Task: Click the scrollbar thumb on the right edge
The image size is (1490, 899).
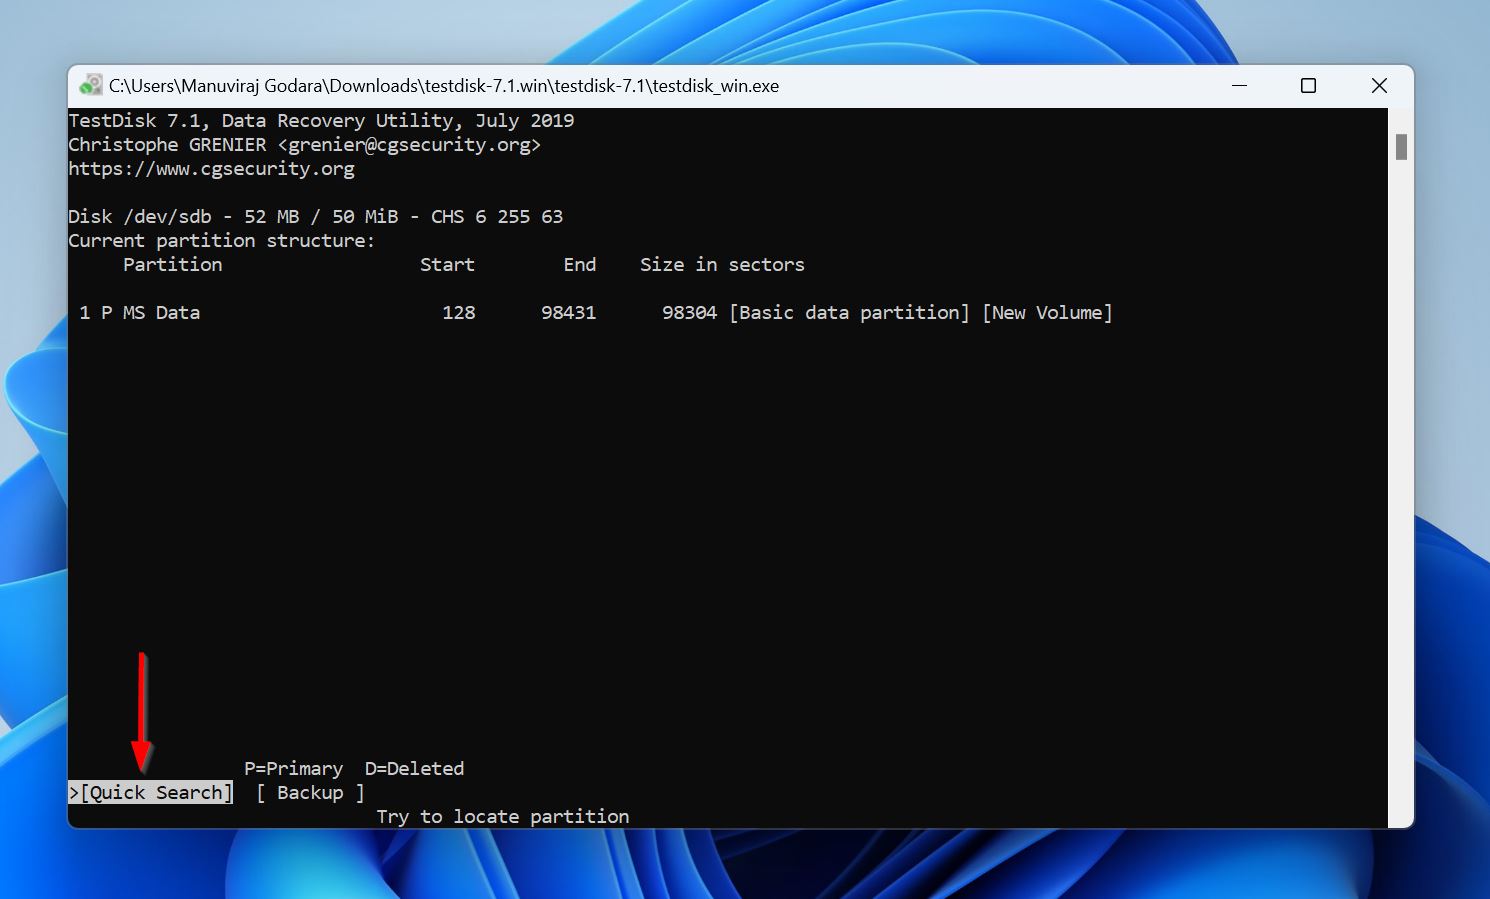Action: [1399, 145]
